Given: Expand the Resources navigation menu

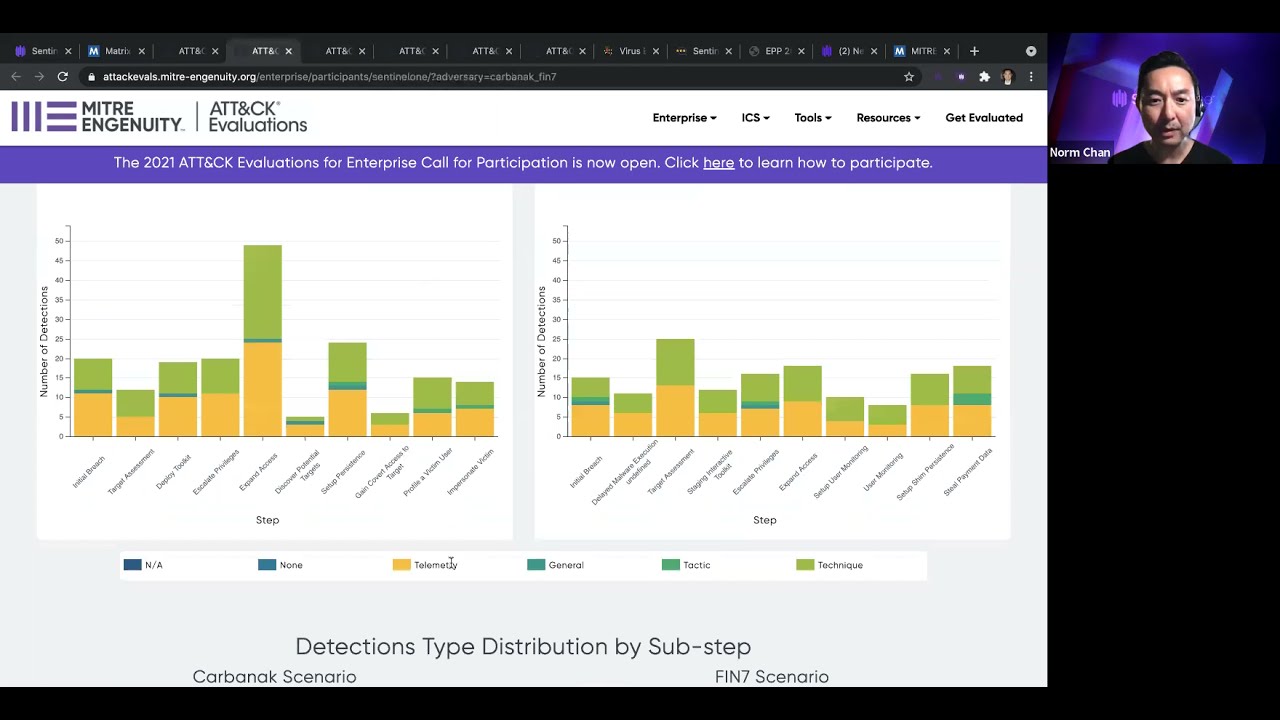Looking at the screenshot, I should coord(888,118).
